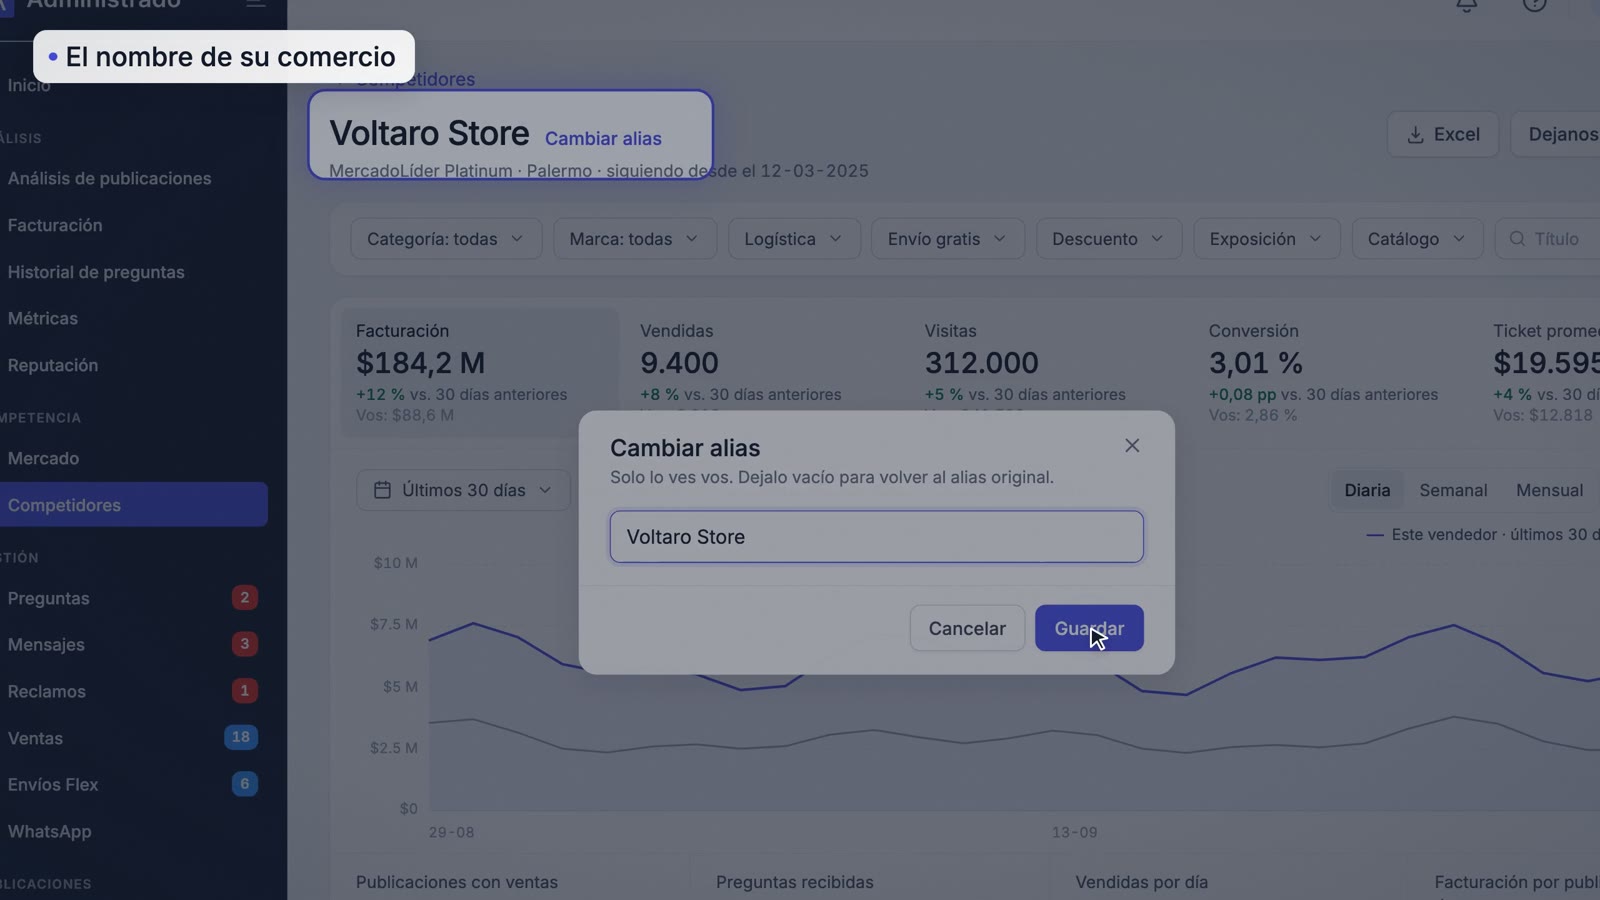
Task: Open the Envío gratis filter dropdown
Action: pyautogui.click(x=948, y=239)
